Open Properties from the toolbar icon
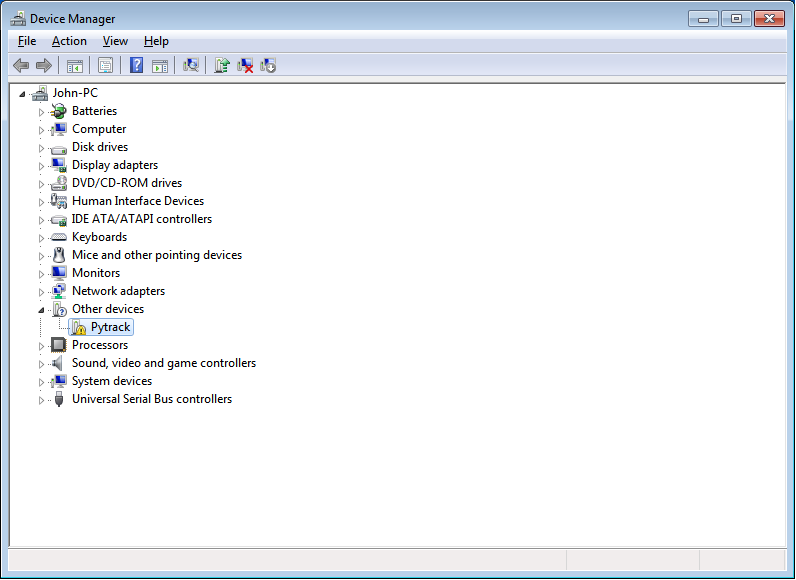This screenshot has width=796, height=580. 105,65
